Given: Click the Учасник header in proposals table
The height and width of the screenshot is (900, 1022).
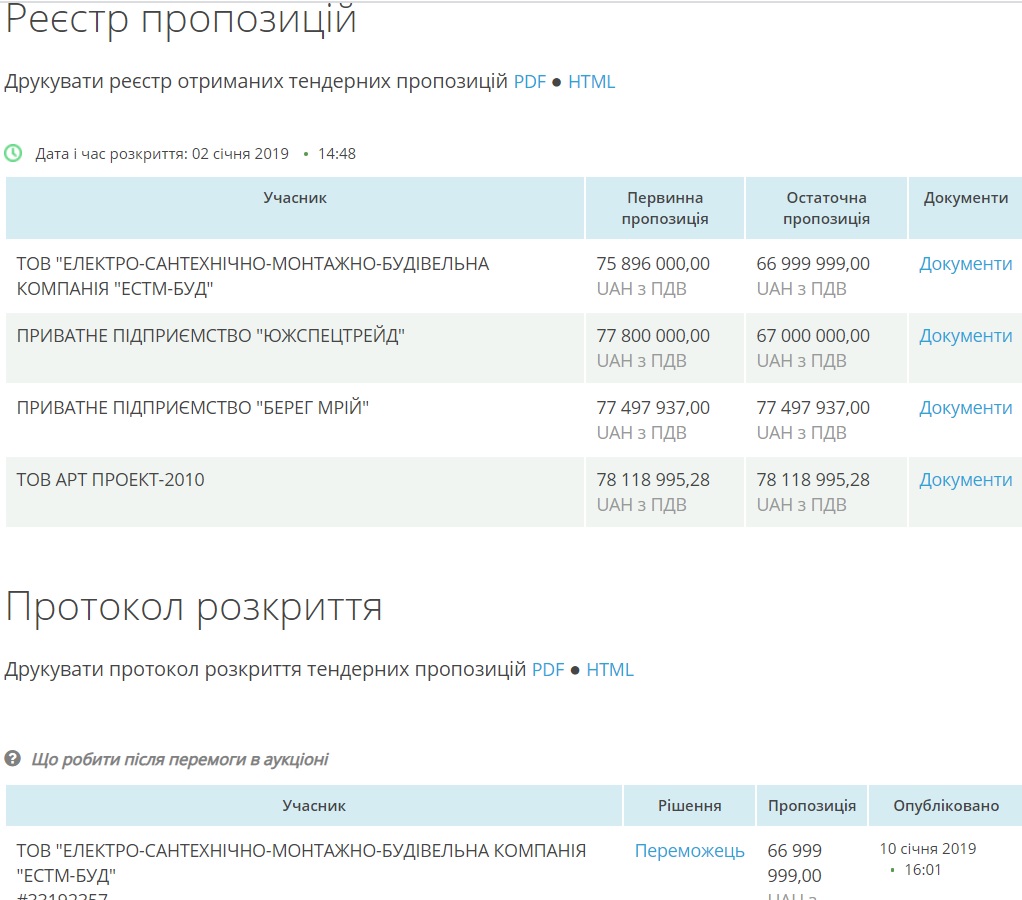Looking at the screenshot, I should tap(295, 198).
